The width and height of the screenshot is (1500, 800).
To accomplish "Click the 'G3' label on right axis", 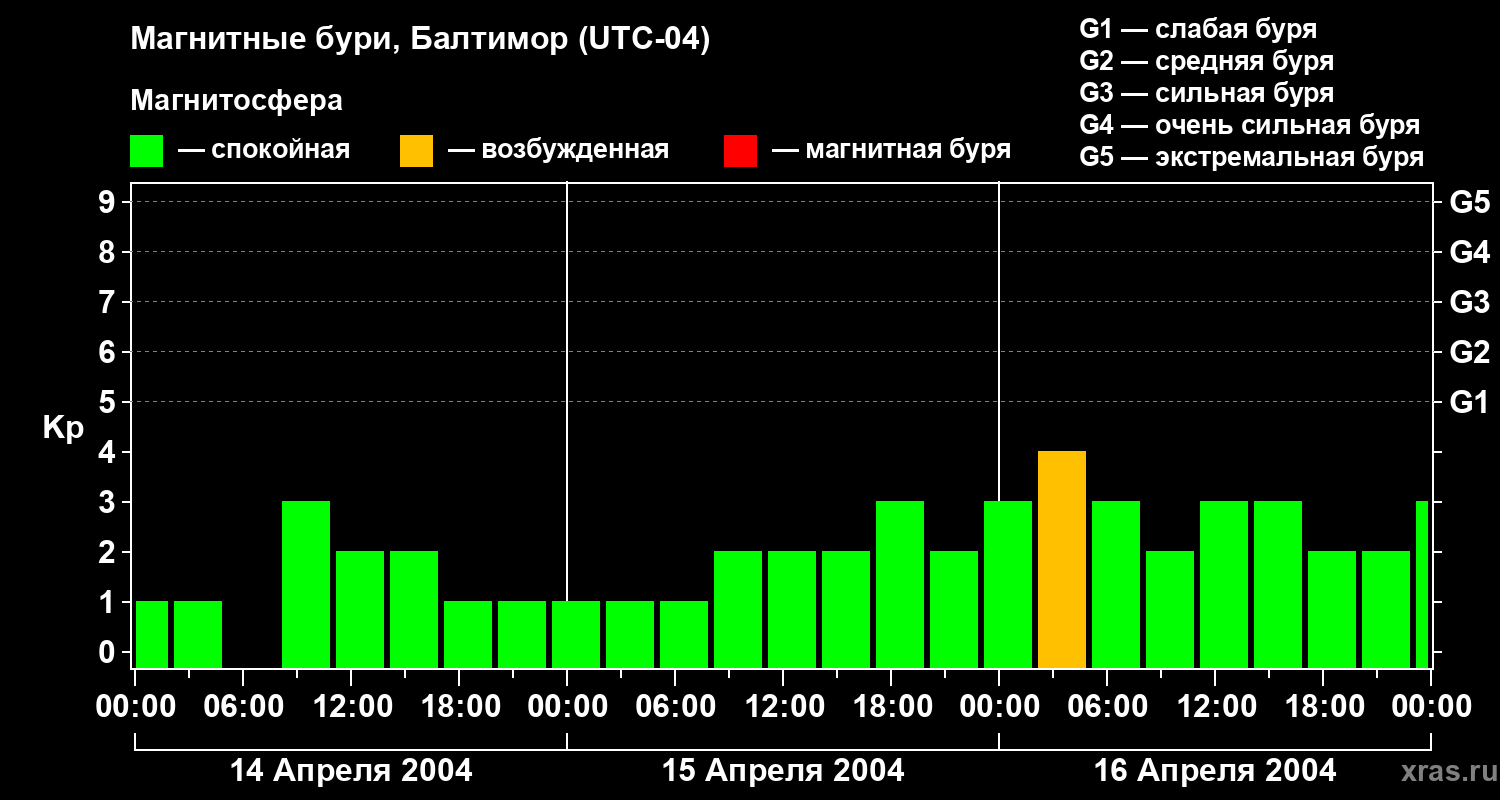I will pos(1469,303).
